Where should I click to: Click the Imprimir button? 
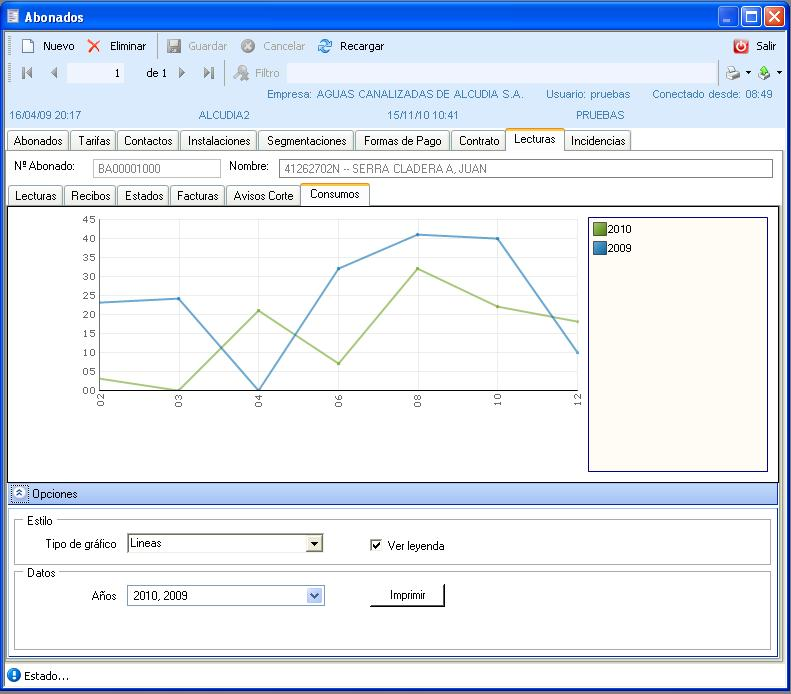(407, 595)
